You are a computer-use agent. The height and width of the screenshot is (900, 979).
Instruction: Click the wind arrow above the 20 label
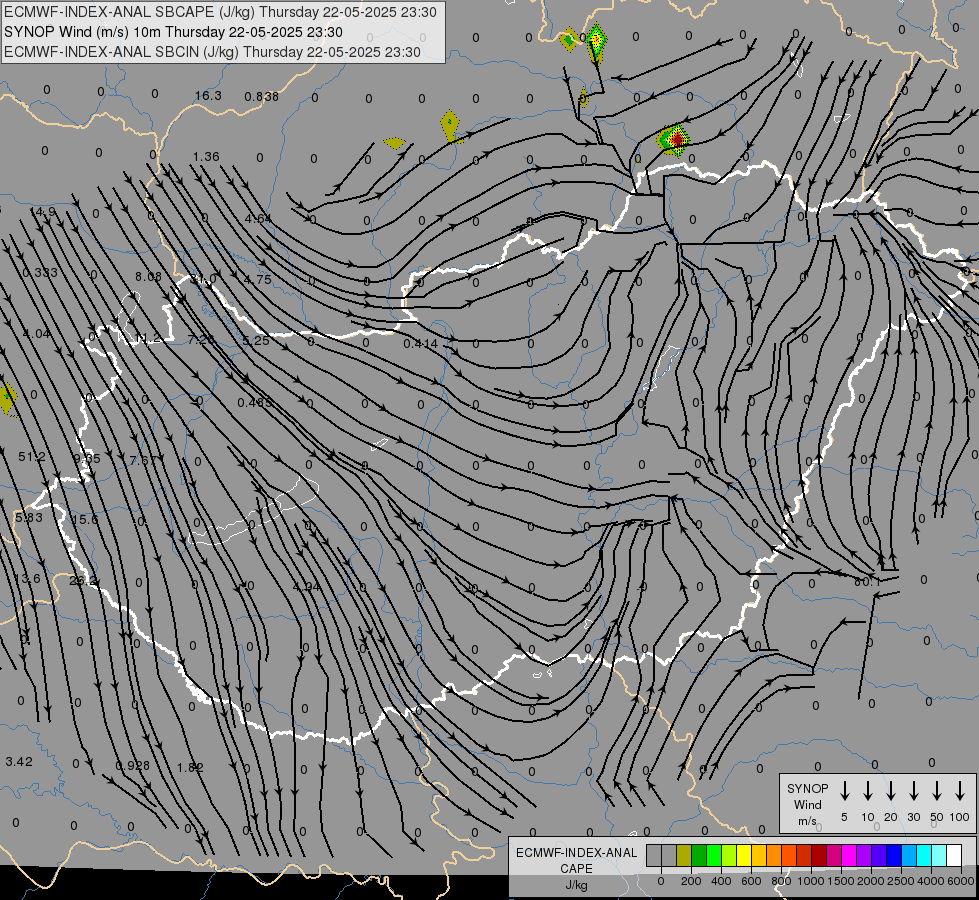coord(890,791)
